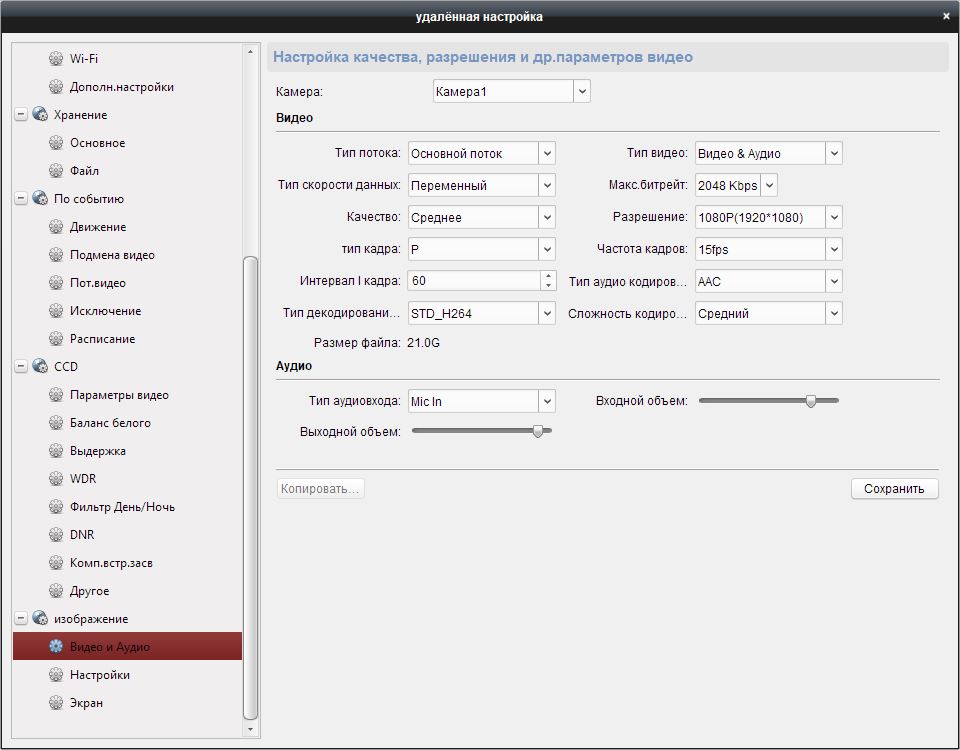Click the gear icon next to Баланс белого
Viewport: 960px width, 750px height.
coord(56,423)
